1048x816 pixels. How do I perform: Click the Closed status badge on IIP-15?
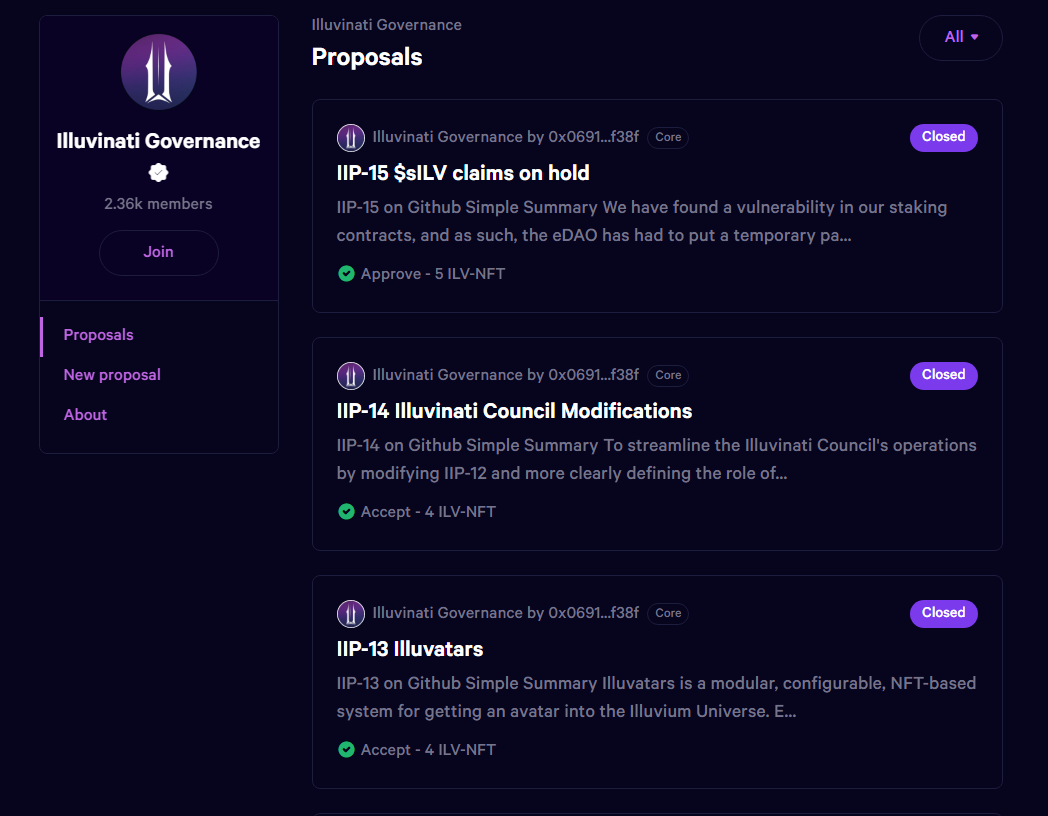point(943,137)
